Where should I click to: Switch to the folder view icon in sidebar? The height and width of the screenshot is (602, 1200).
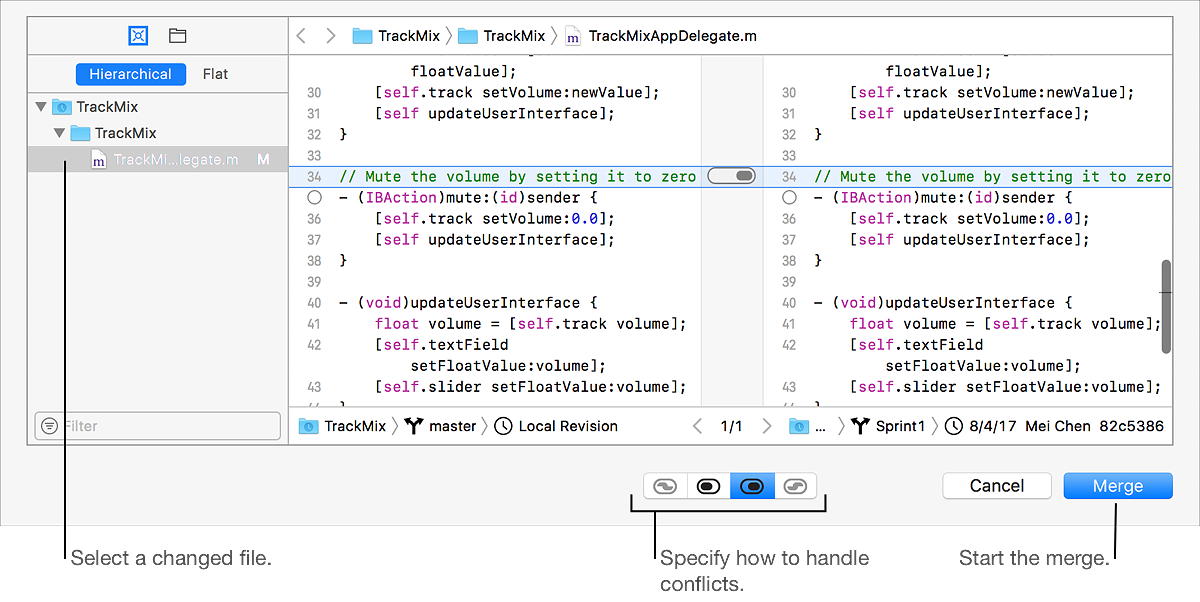177,36
